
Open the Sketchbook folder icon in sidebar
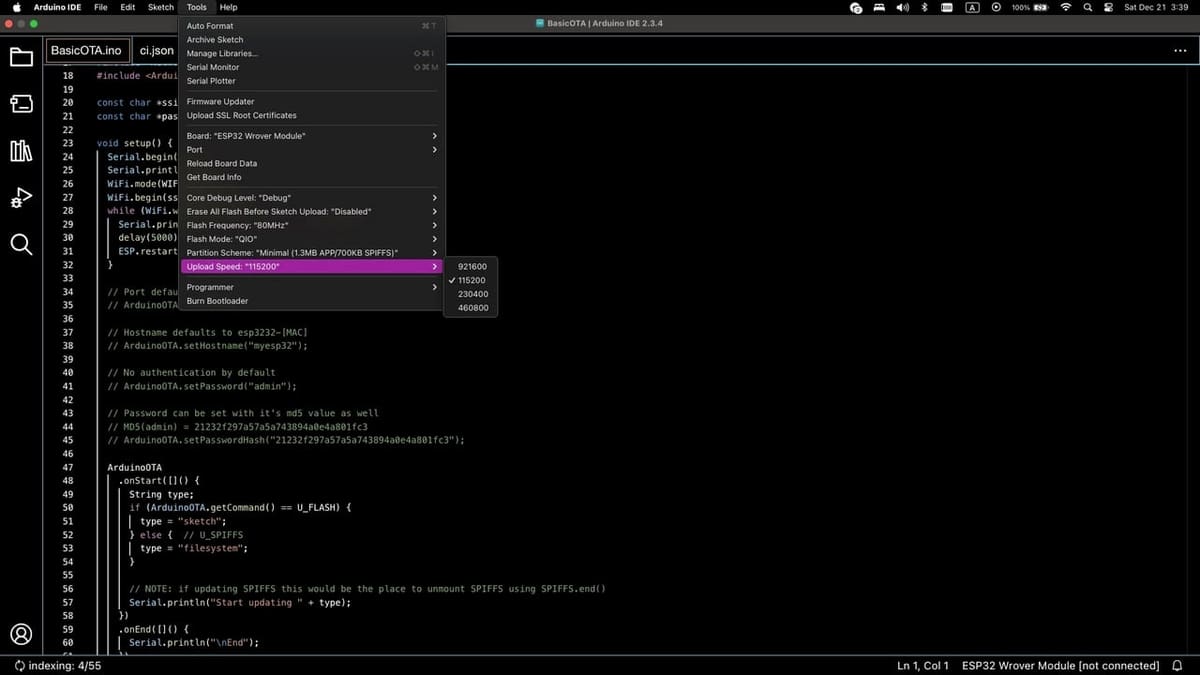point(21,57)
